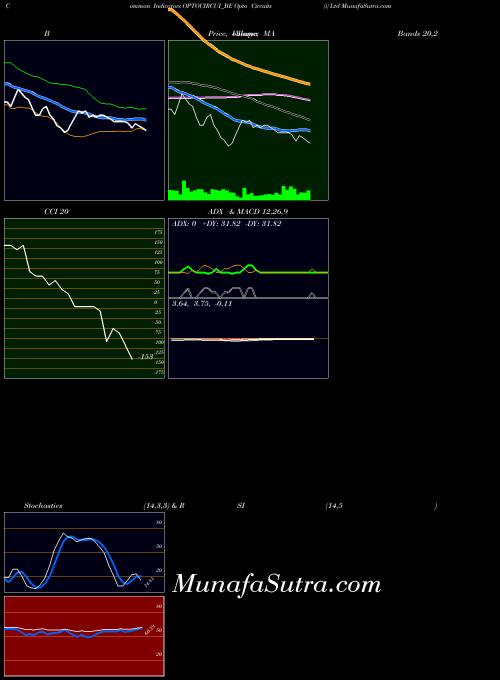Click the pink moving average line
Image resolution: width=500 pixels, height=680 pixels.
pos(239,96)
